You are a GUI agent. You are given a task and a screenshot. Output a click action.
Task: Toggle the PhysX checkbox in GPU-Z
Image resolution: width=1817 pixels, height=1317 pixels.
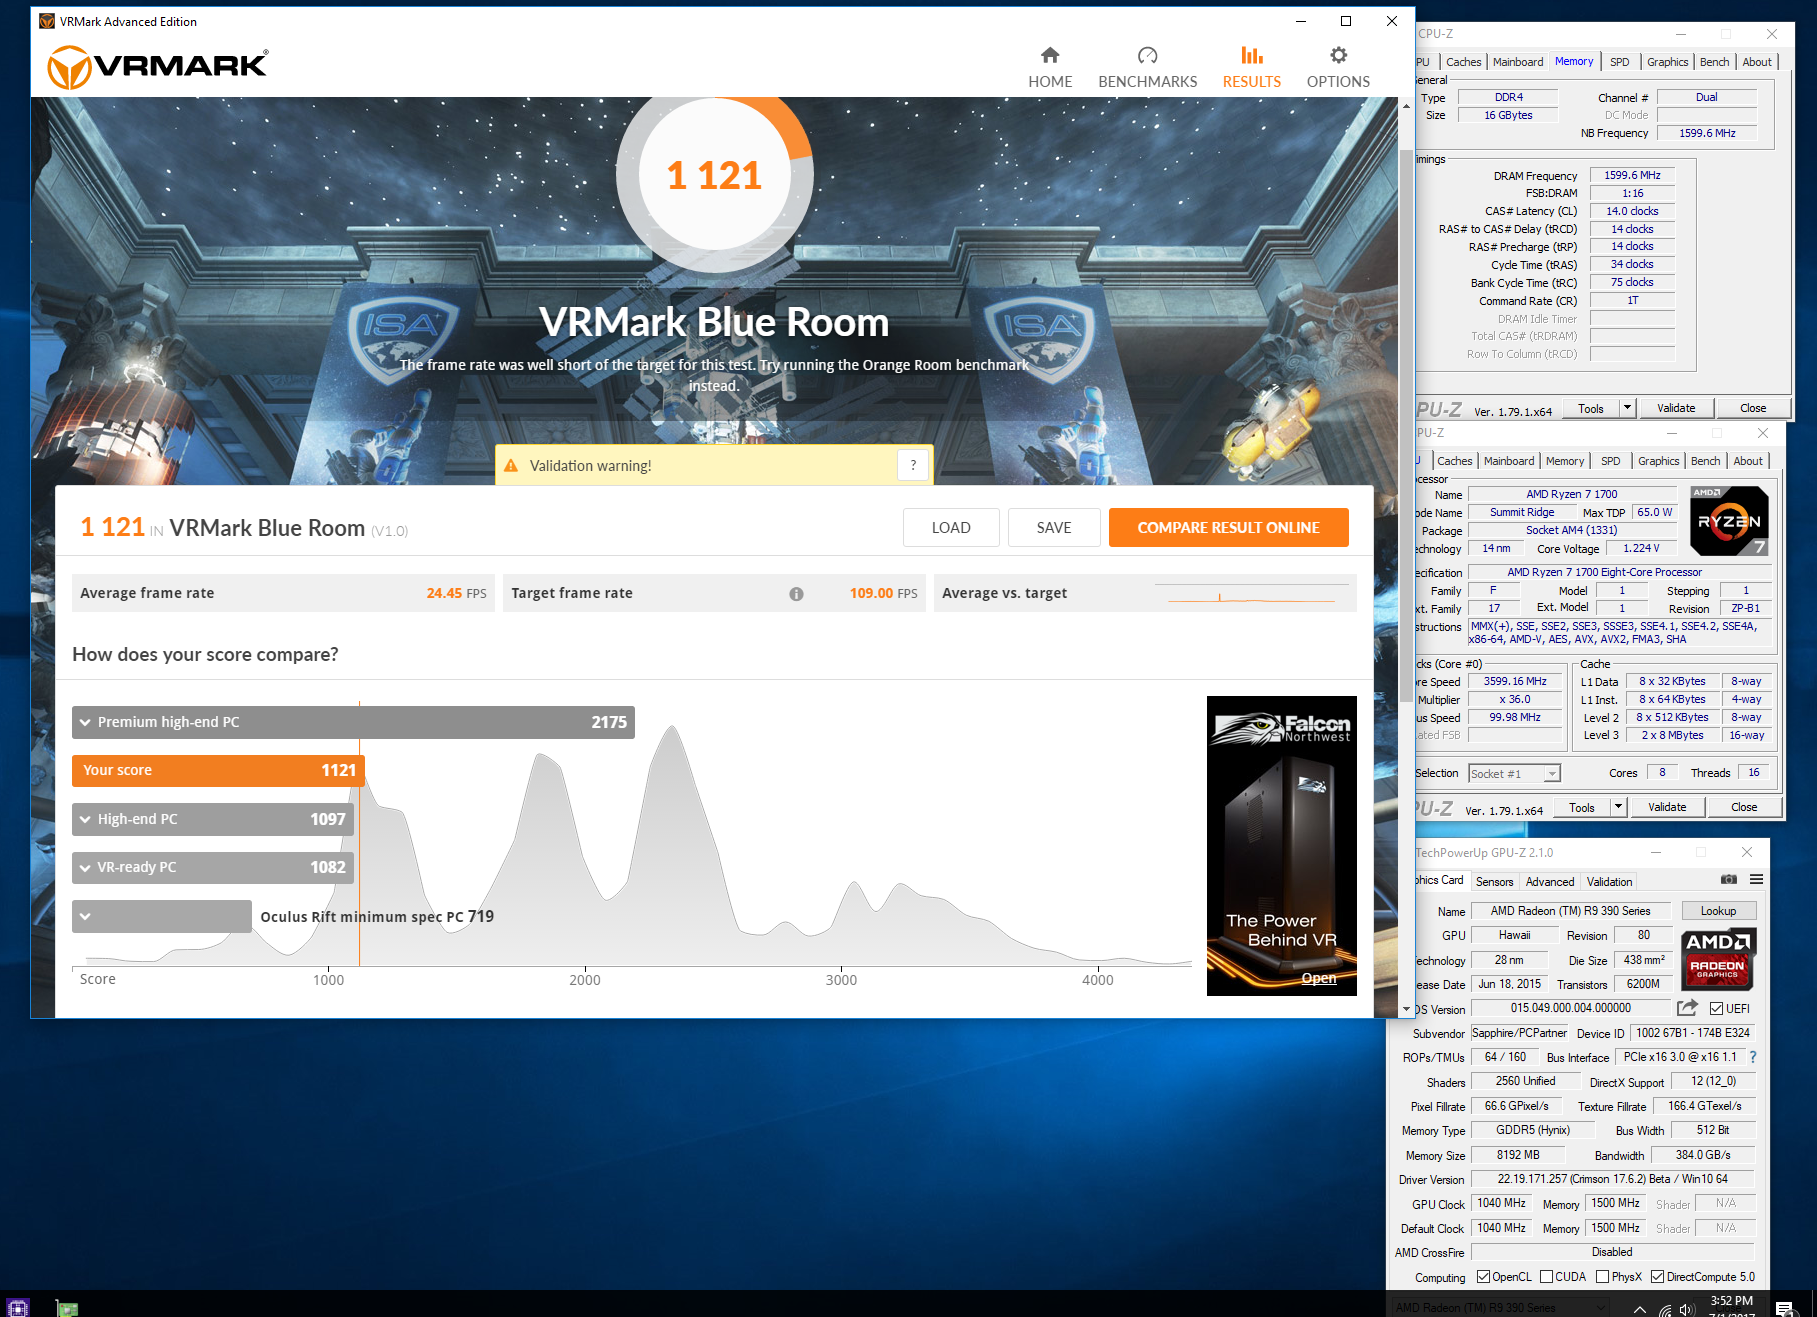pos(1603,1277)
